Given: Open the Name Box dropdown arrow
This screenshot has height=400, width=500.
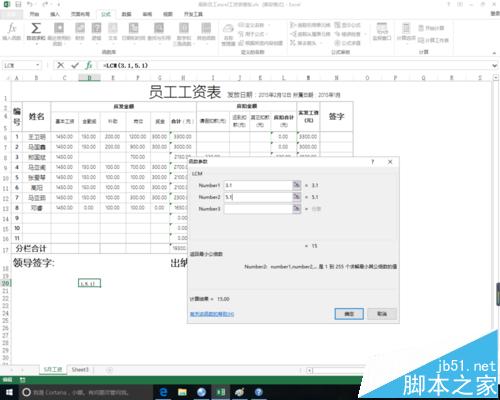Looking at the screenshot, I should point(38,65).
